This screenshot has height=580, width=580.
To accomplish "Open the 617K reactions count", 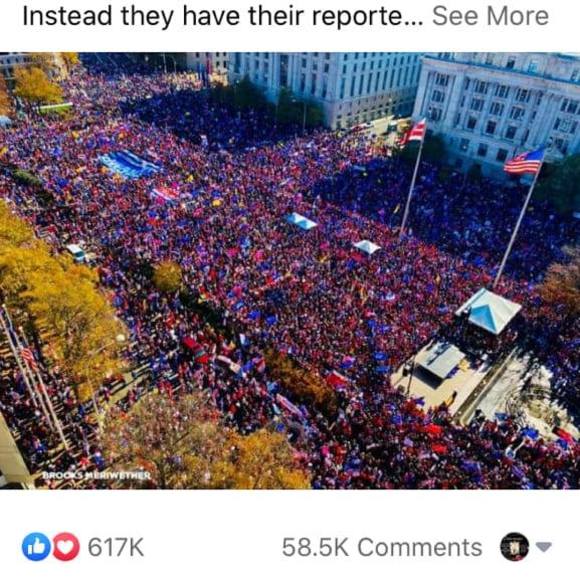I will (116, 547).
